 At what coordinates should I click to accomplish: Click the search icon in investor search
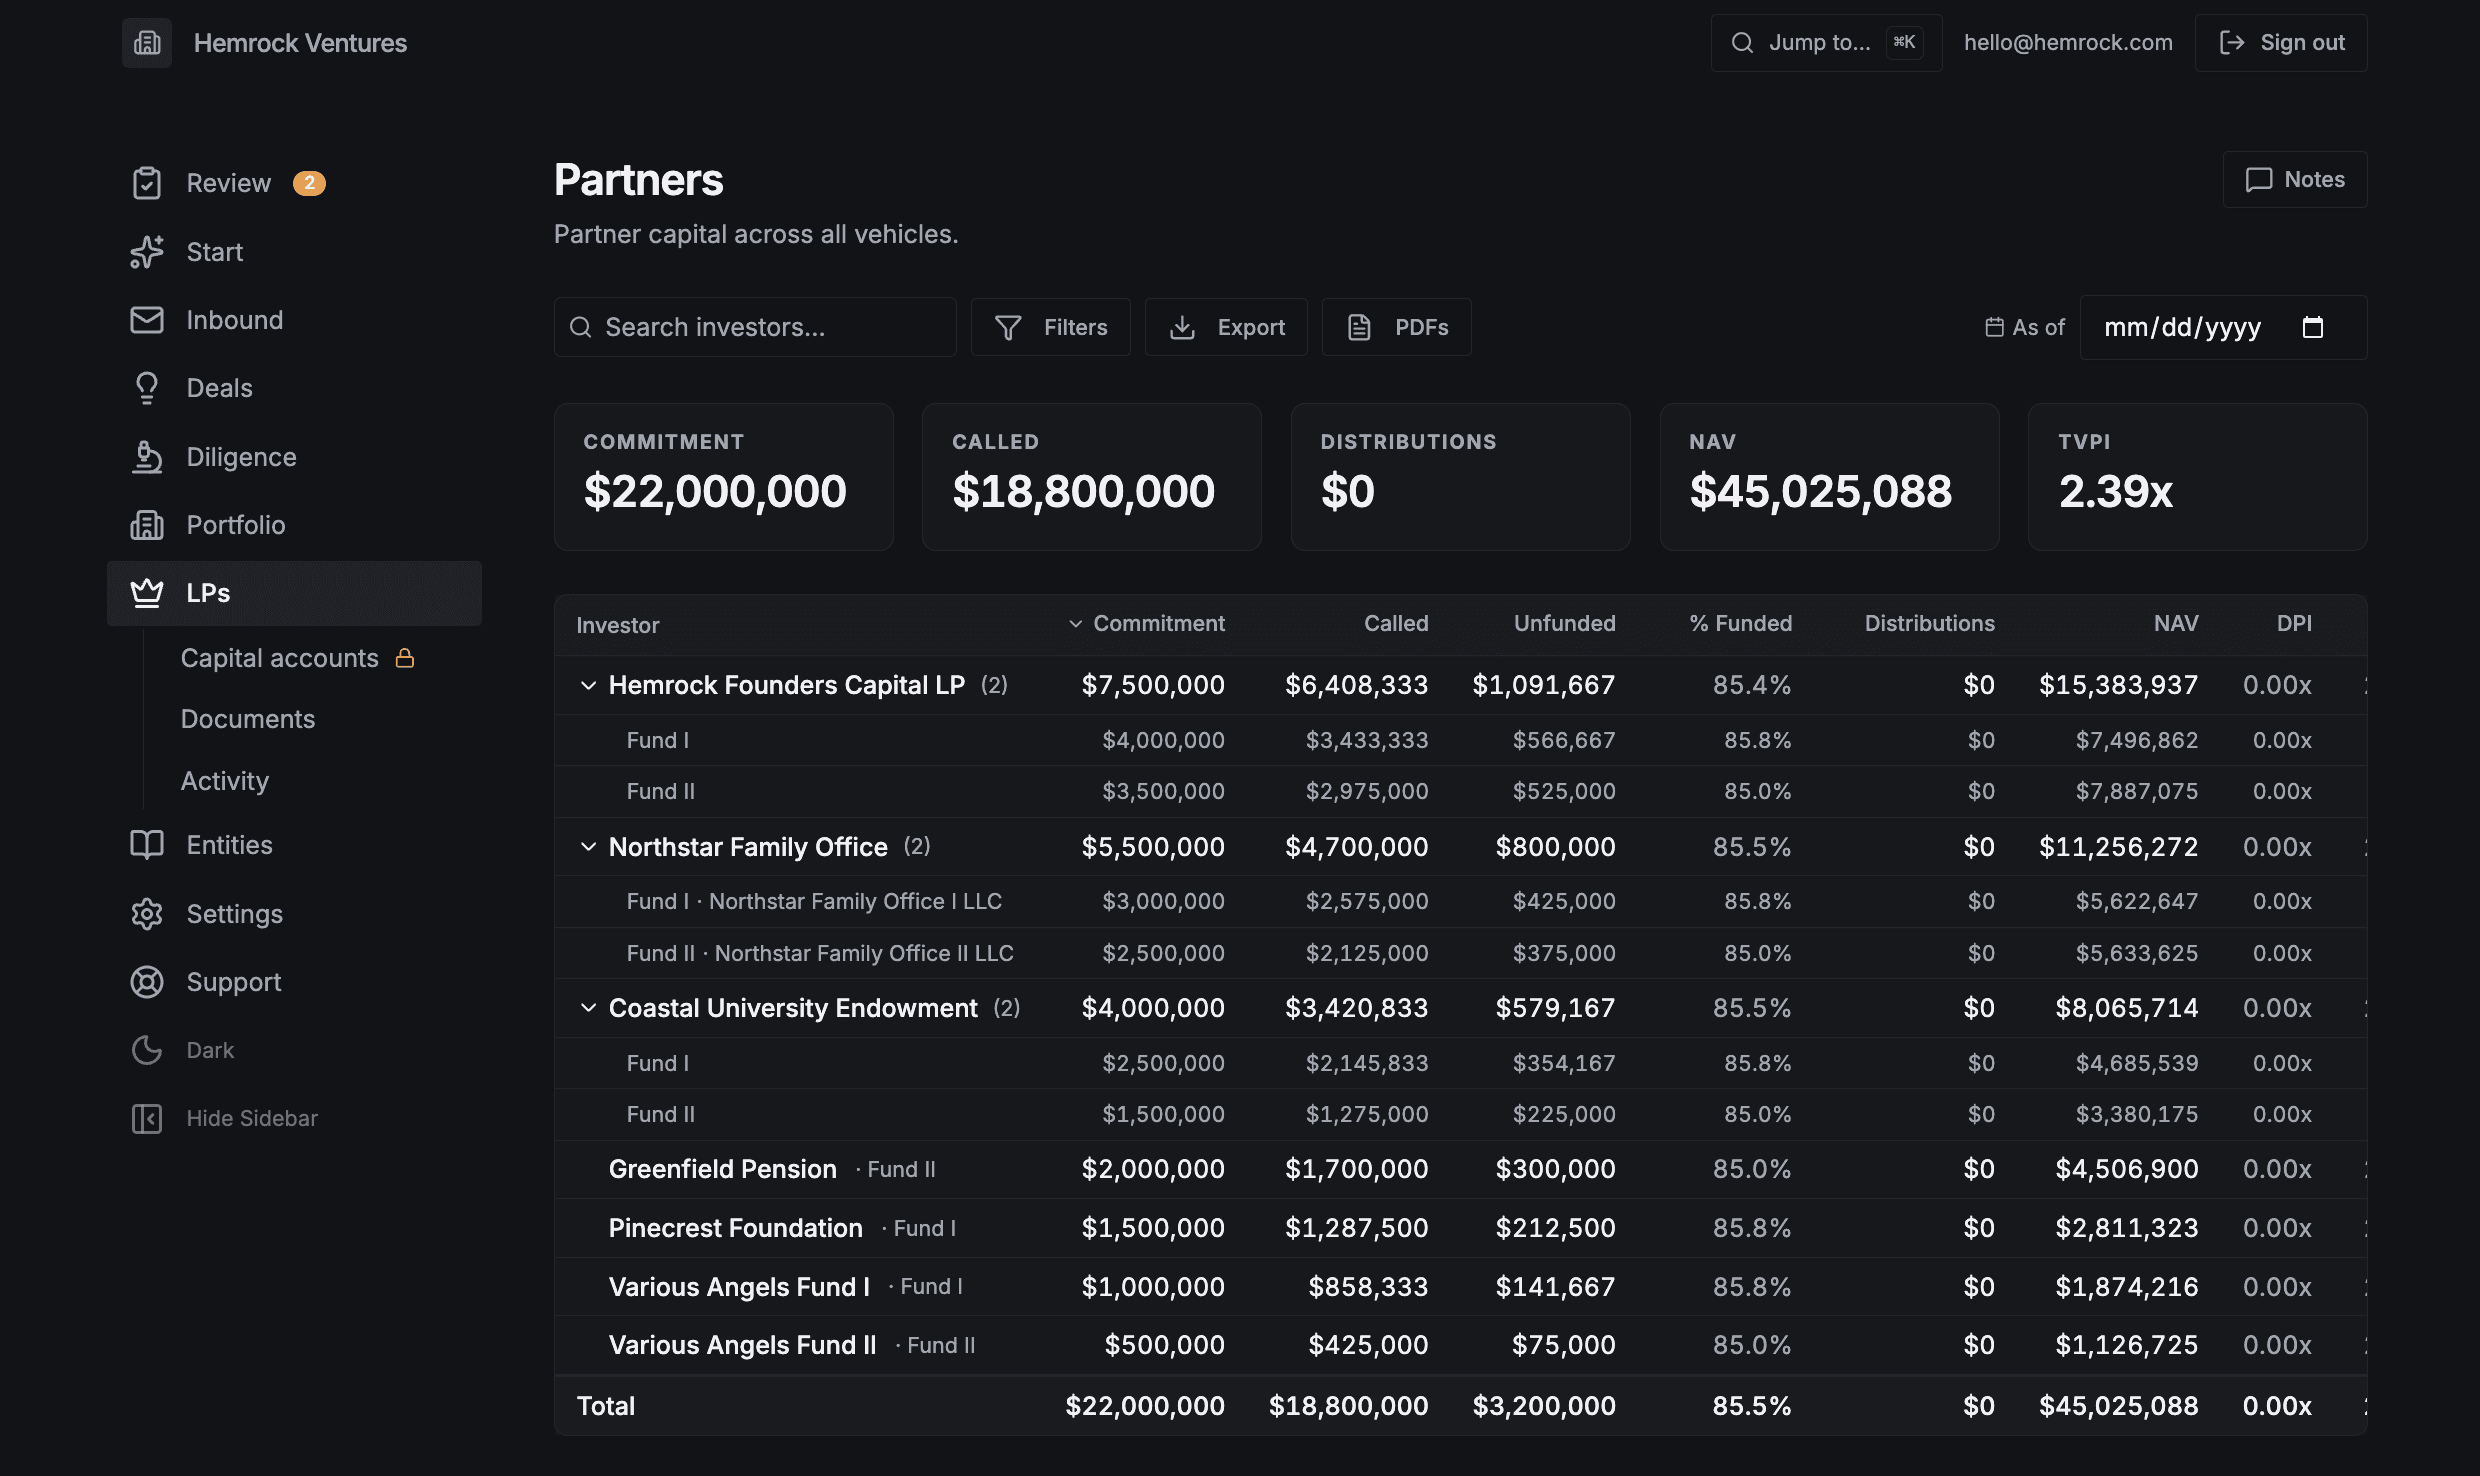pos(580,327)
